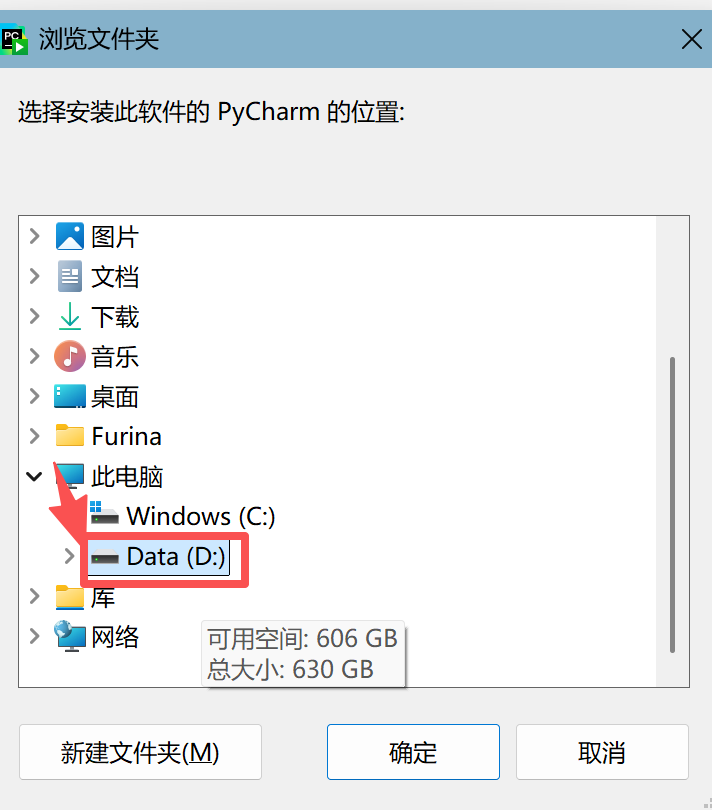Click the PyCharm icon in title bar
712x810 pixels.
[14, 39]
